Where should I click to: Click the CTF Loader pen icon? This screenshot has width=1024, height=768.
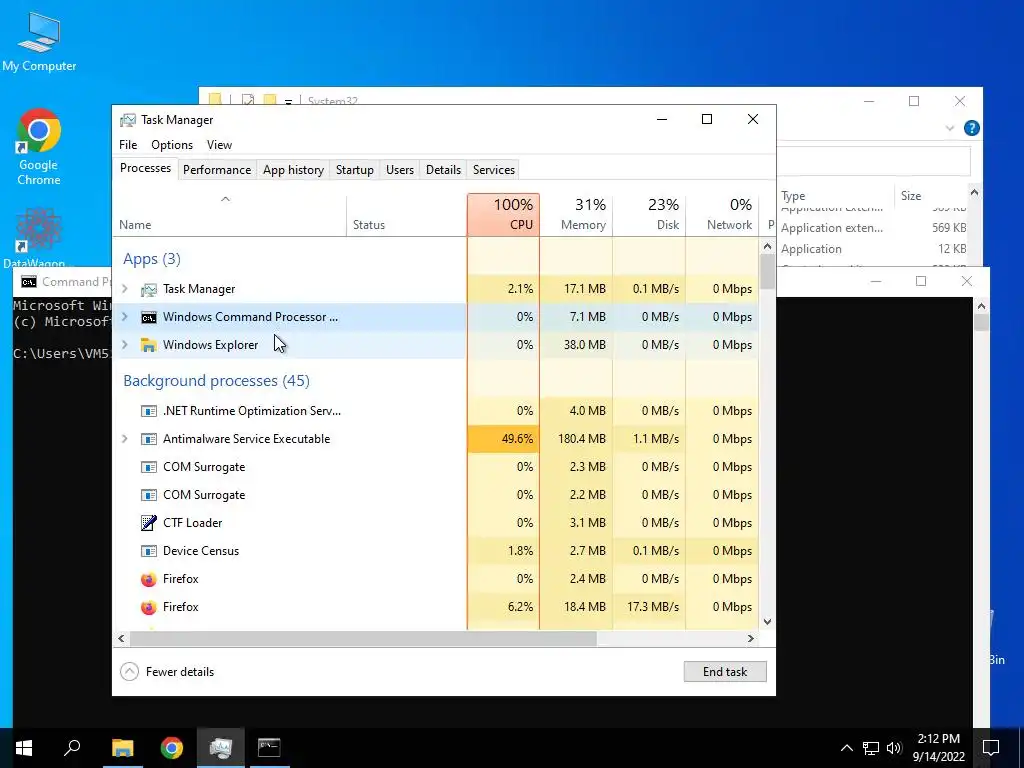149,522
